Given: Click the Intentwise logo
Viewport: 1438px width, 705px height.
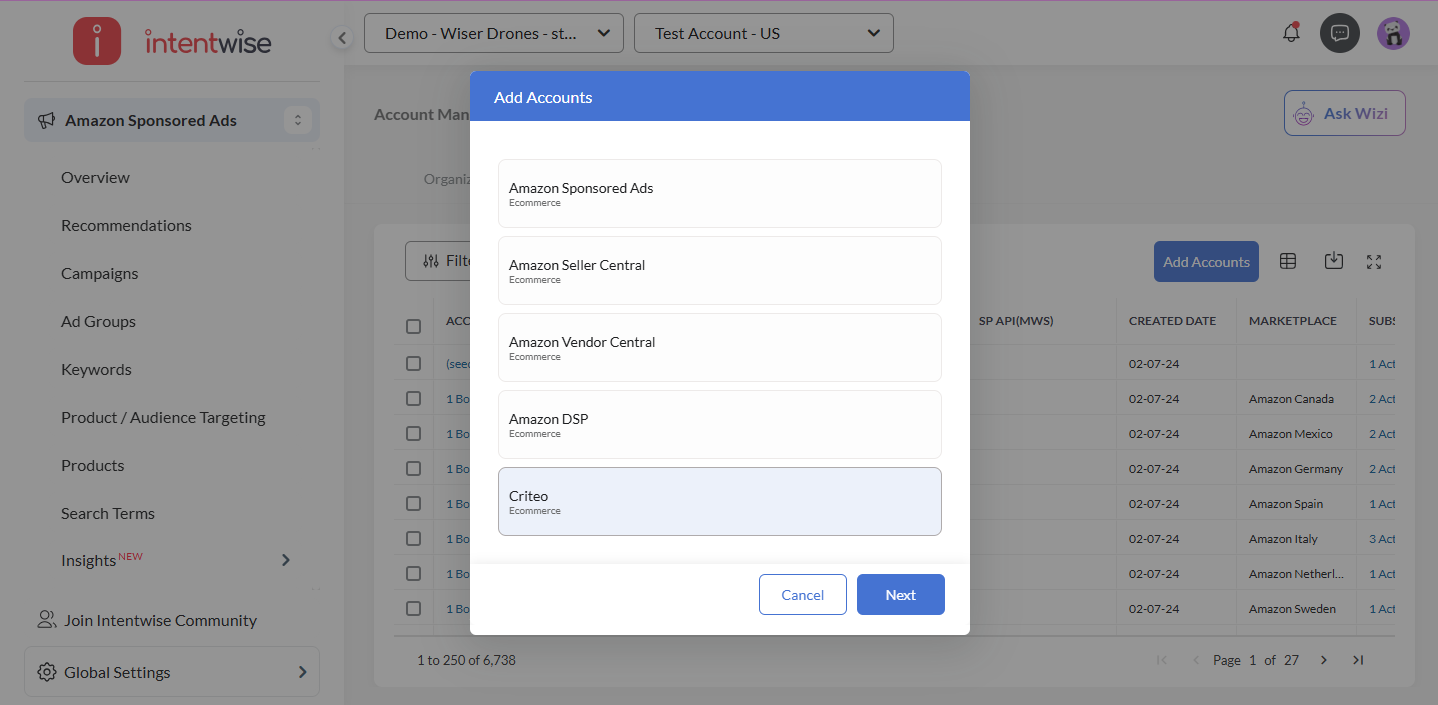Looking at the screenshot, I should 172,41.
